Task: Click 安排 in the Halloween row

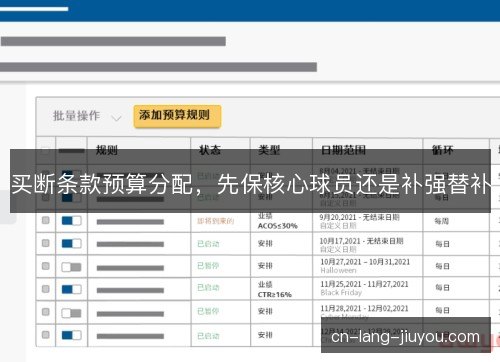Action: (x=265, y=266)
